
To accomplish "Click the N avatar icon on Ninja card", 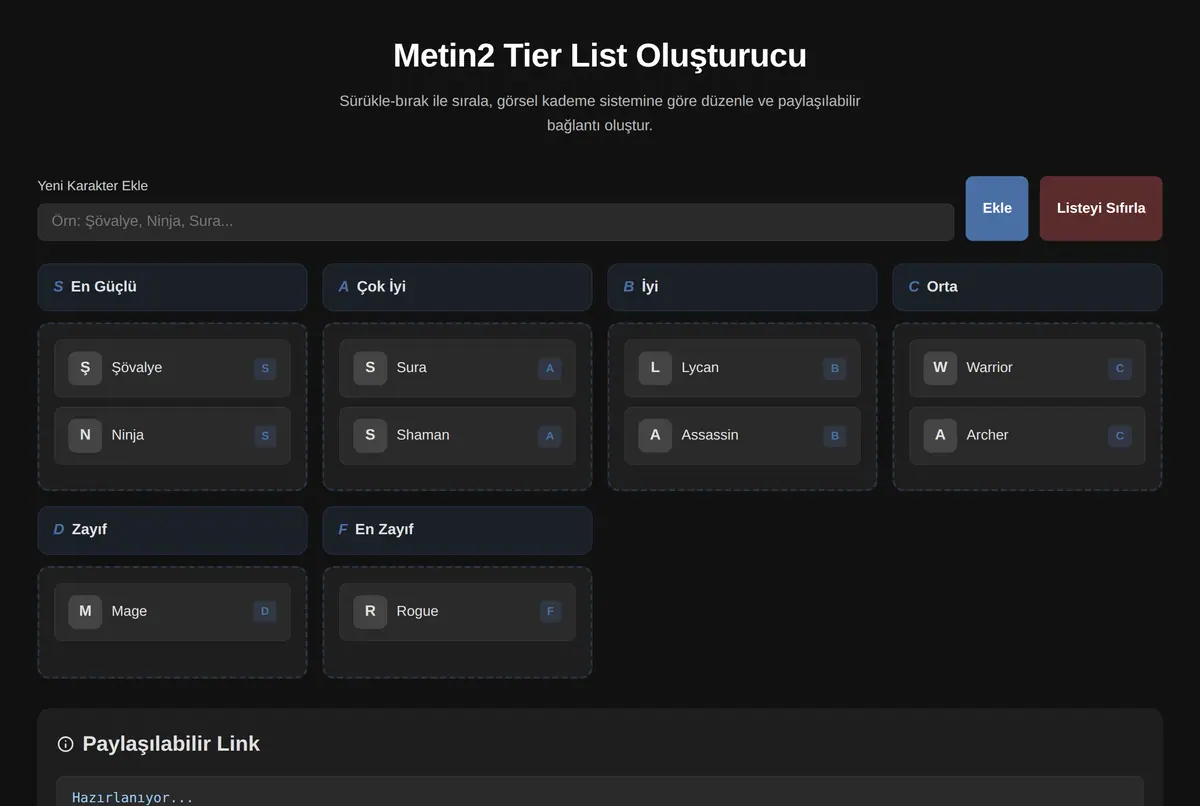I will pos(85,435).
